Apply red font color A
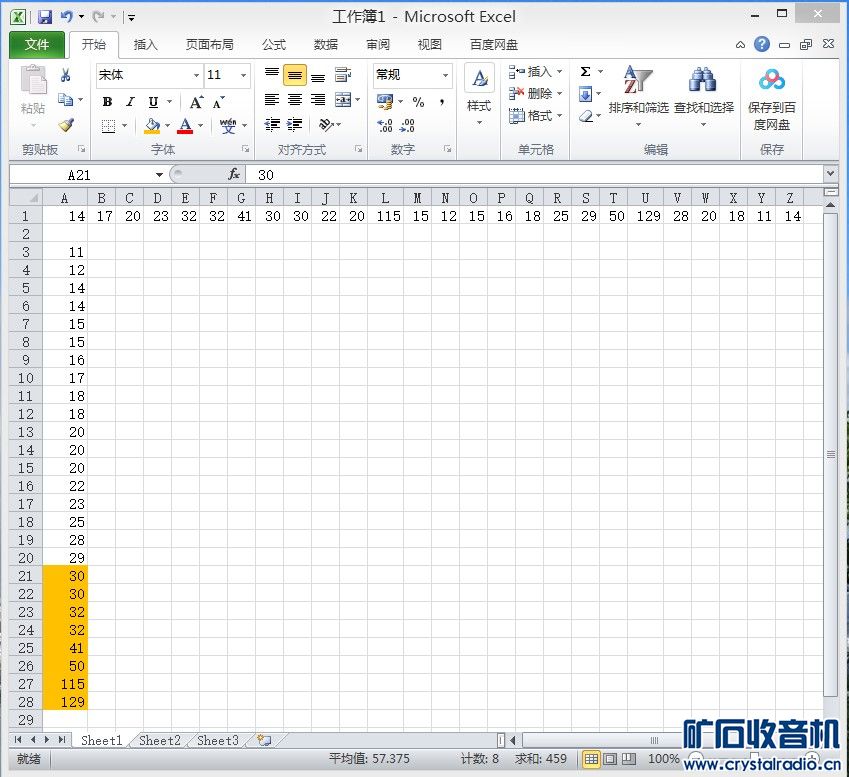Screen dimensions: 849x777 pyautogui.click(x=185, y=126)
